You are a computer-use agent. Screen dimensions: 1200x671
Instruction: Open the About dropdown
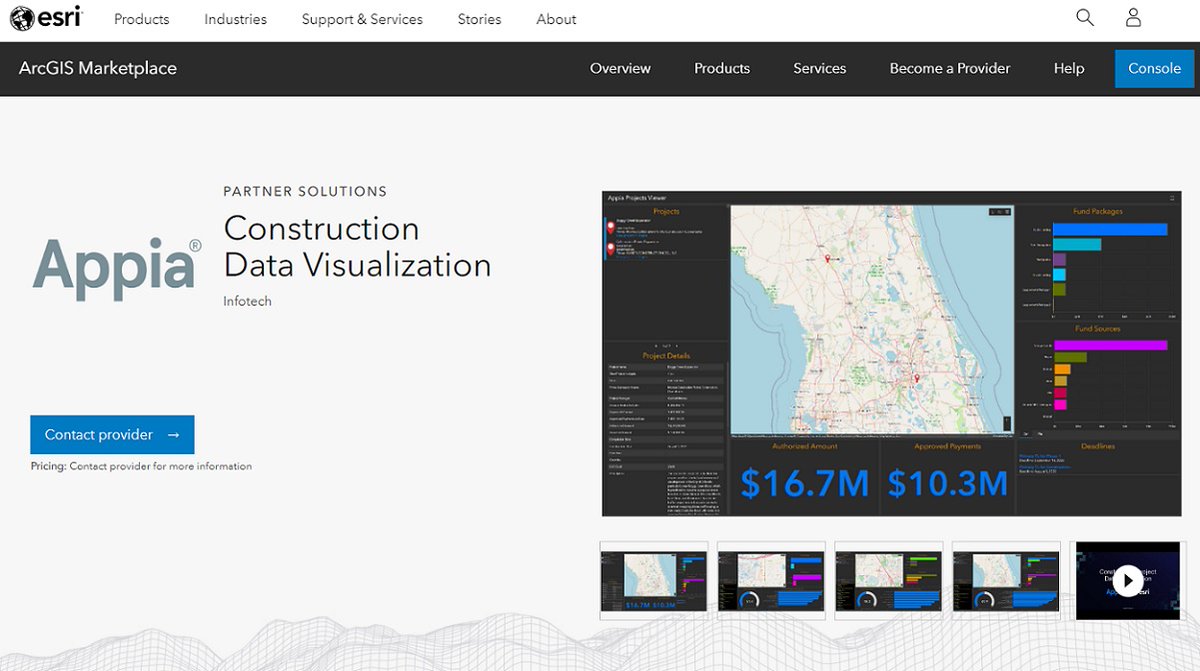[x=555, y=18]
